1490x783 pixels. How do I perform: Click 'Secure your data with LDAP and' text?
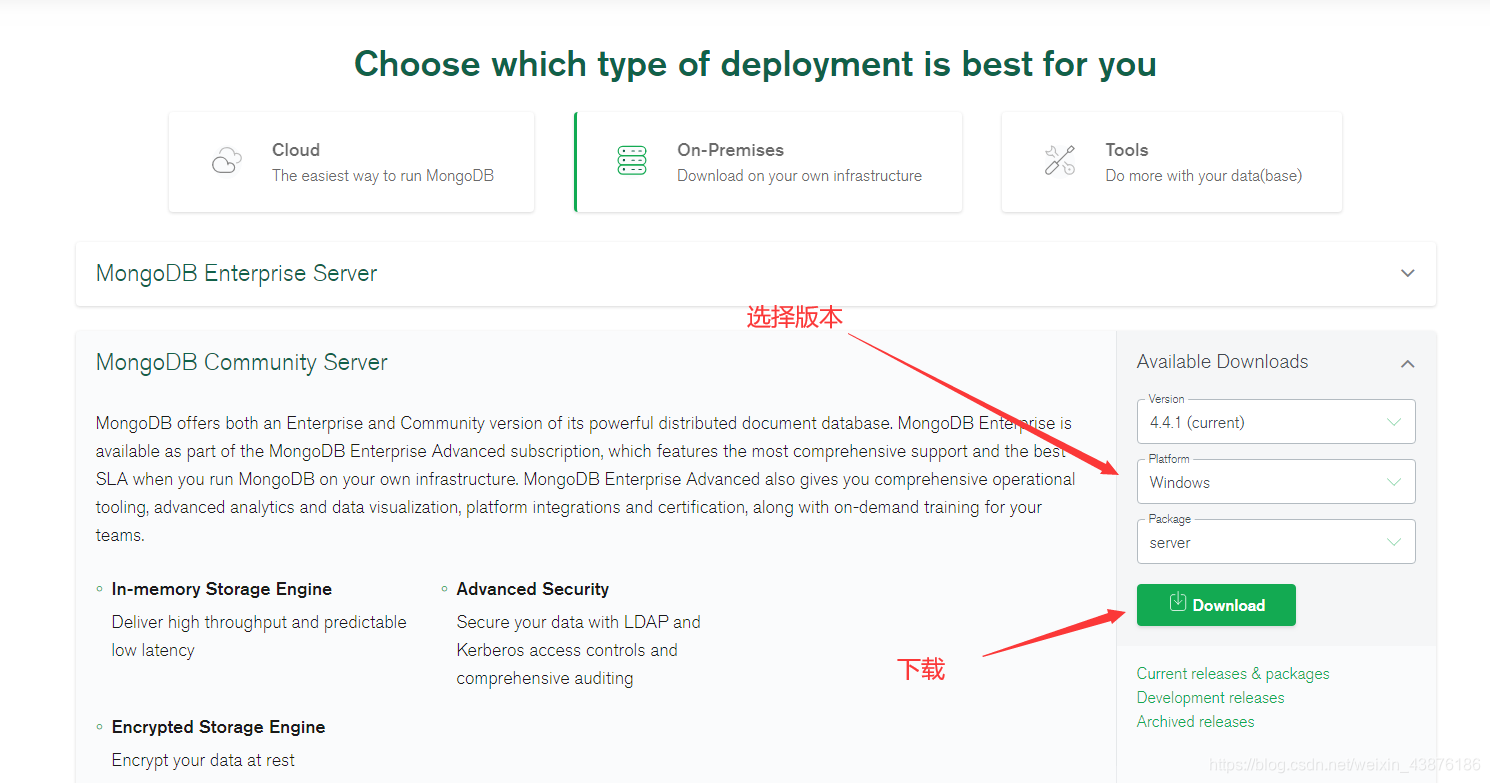coord(579,622)
